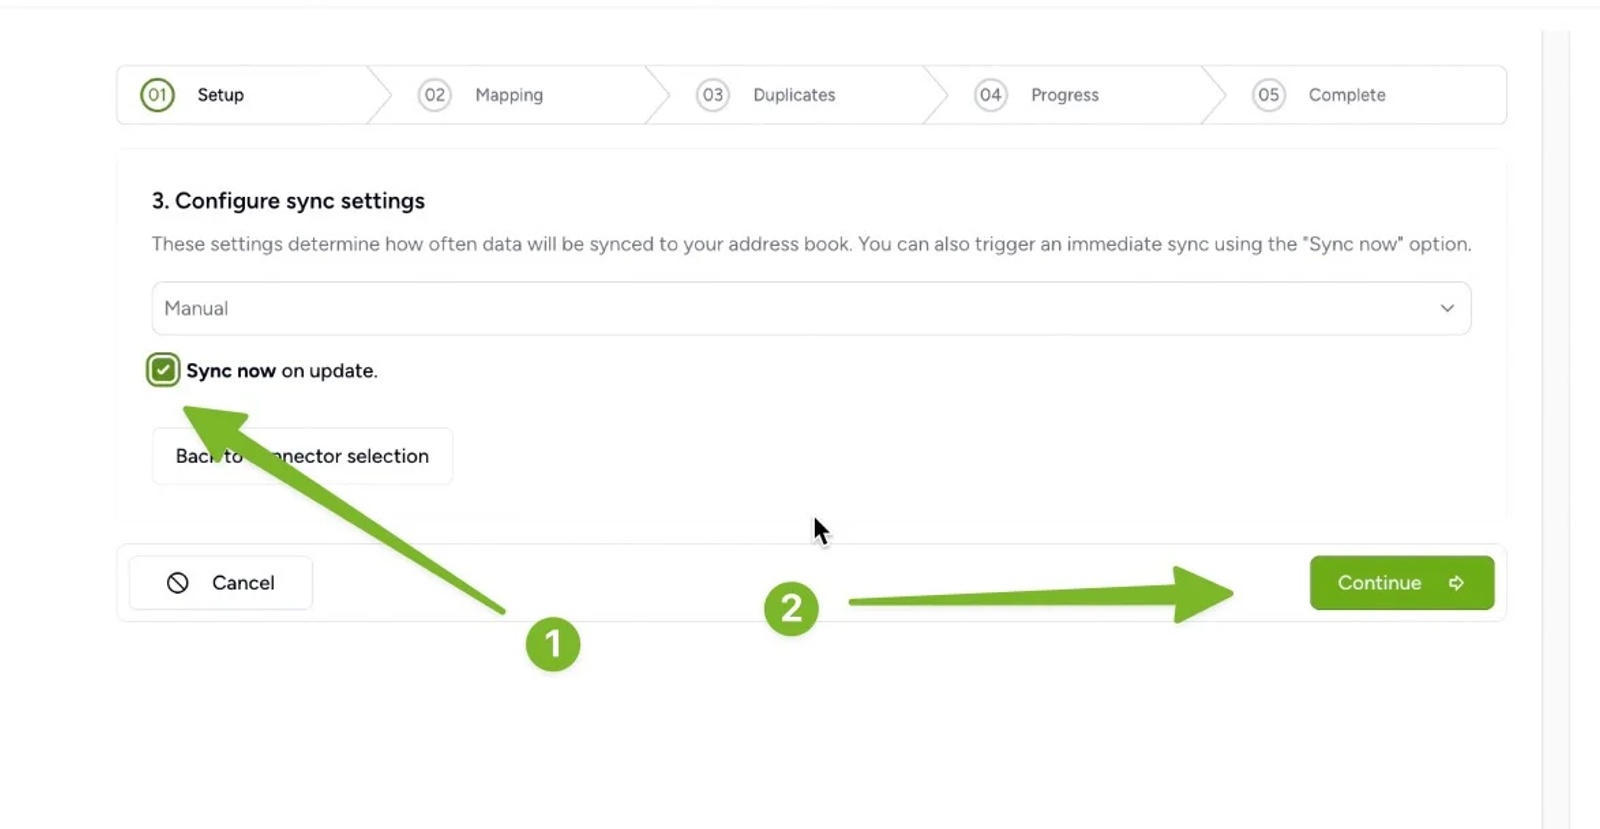Click Back to connector selection

[301, 456]
